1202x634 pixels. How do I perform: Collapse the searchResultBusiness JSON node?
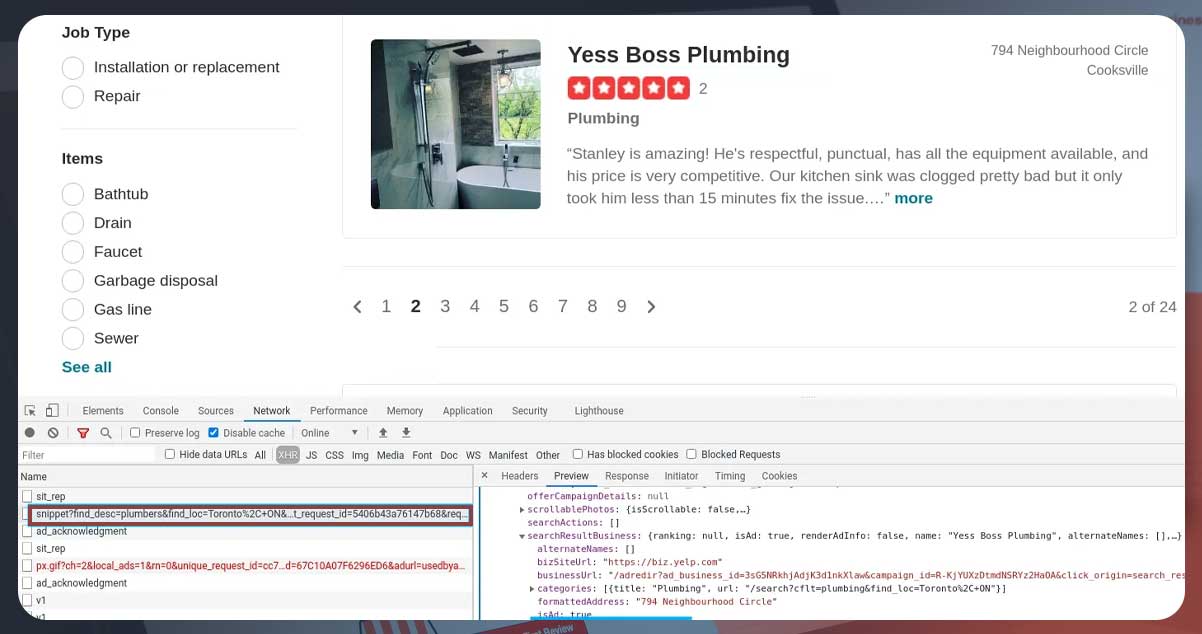coord(522,536)
